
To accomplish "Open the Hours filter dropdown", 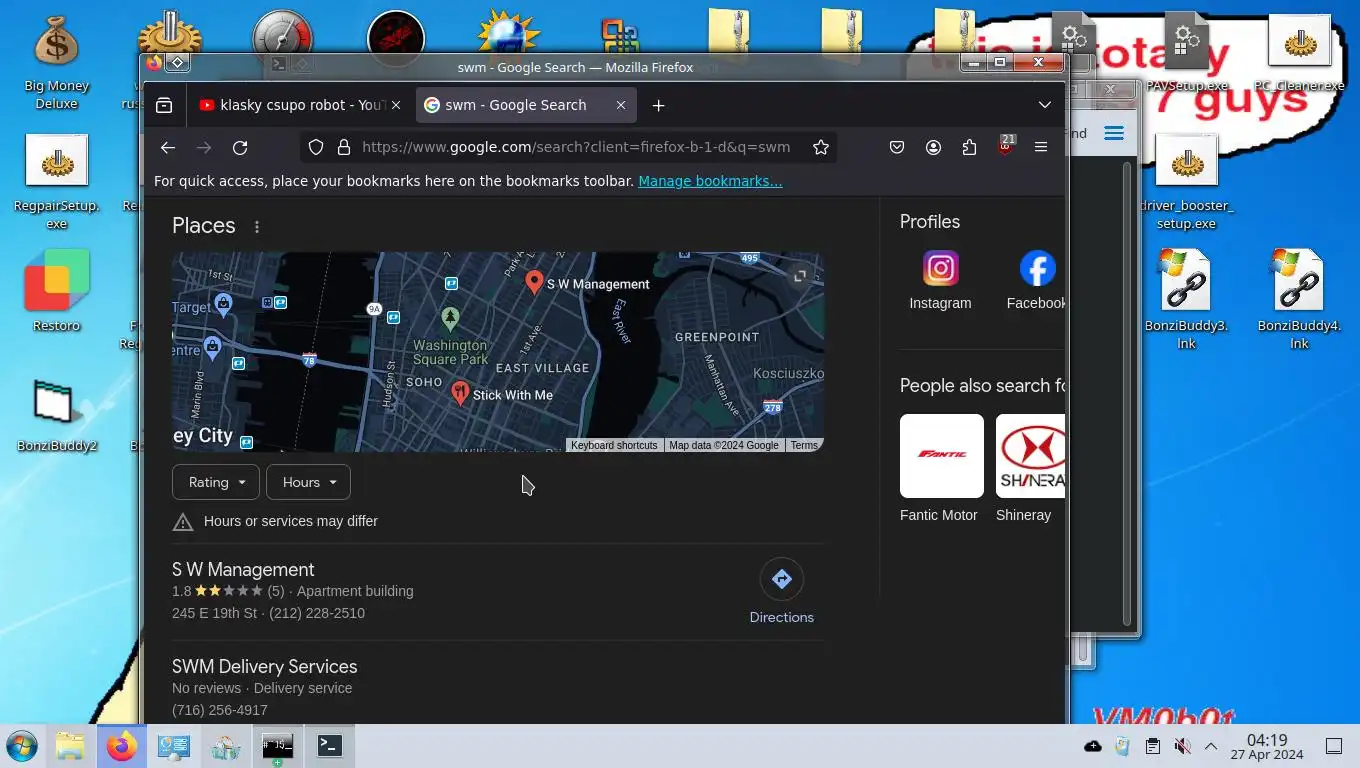I will tap(308, 482).
